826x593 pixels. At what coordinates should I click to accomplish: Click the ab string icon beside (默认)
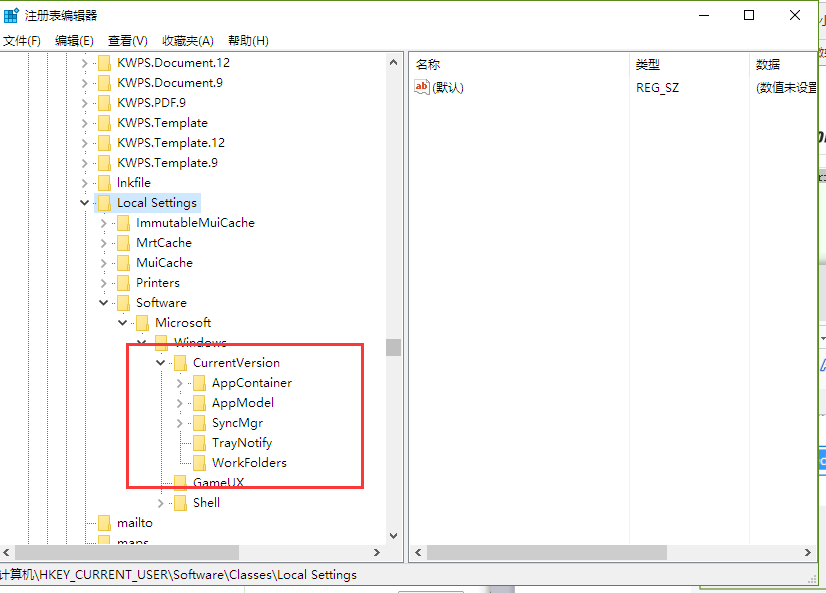pyautogui.click(x=422, y=87)
